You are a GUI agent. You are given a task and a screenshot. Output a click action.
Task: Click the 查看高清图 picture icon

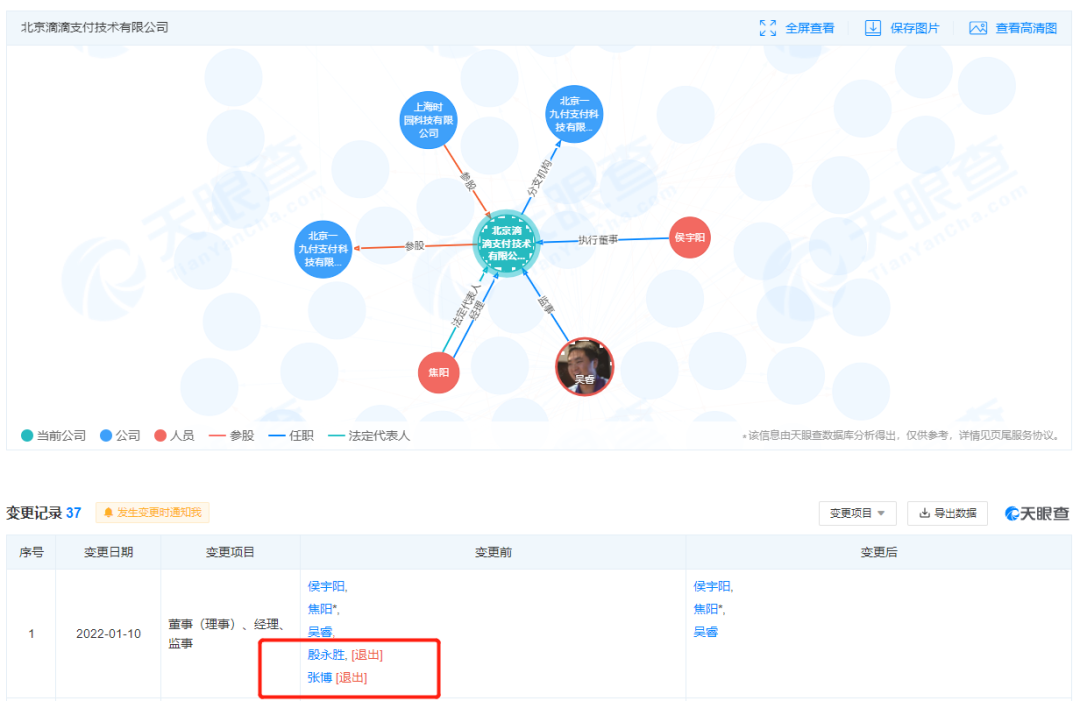[x=978, y=28]
